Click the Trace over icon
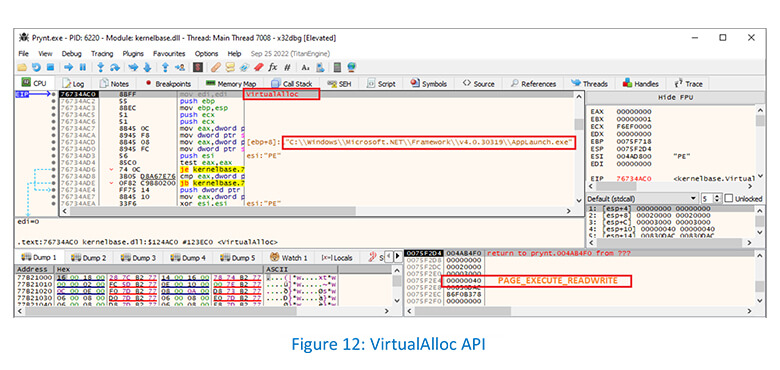Image resolution: width=780 pixels, height=370 pixels. click(x=147, y=67)
